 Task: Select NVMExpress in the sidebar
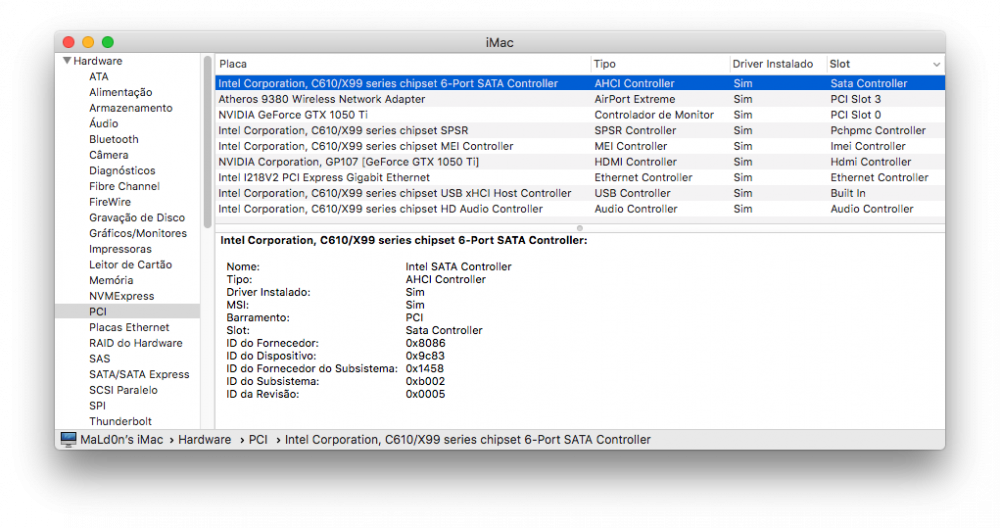(122, 296)
